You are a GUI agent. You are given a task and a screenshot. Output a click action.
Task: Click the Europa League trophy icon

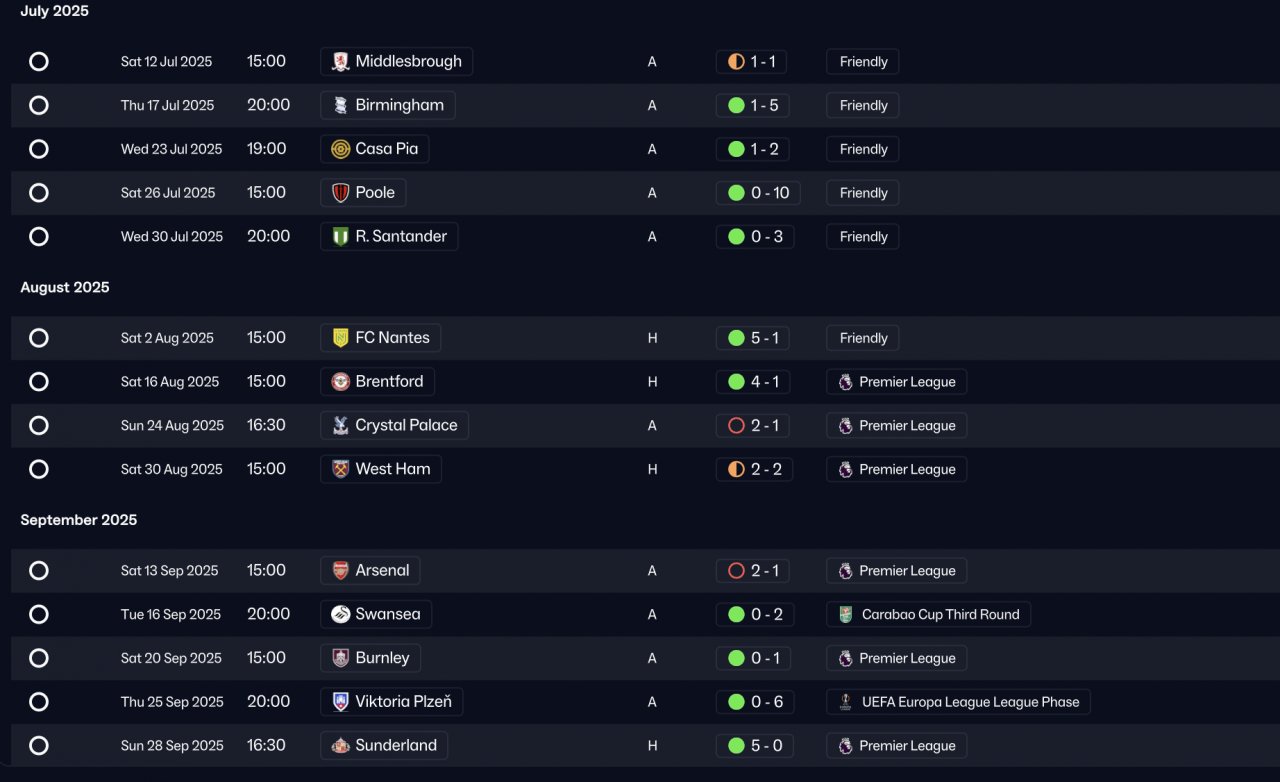(x=845, y=702)
